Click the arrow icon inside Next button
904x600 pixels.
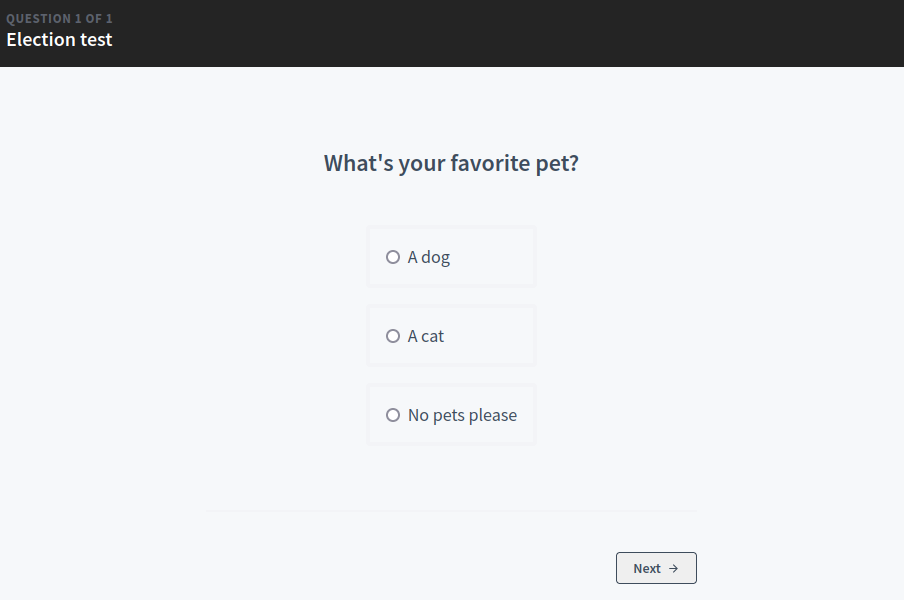pos(674,568)
